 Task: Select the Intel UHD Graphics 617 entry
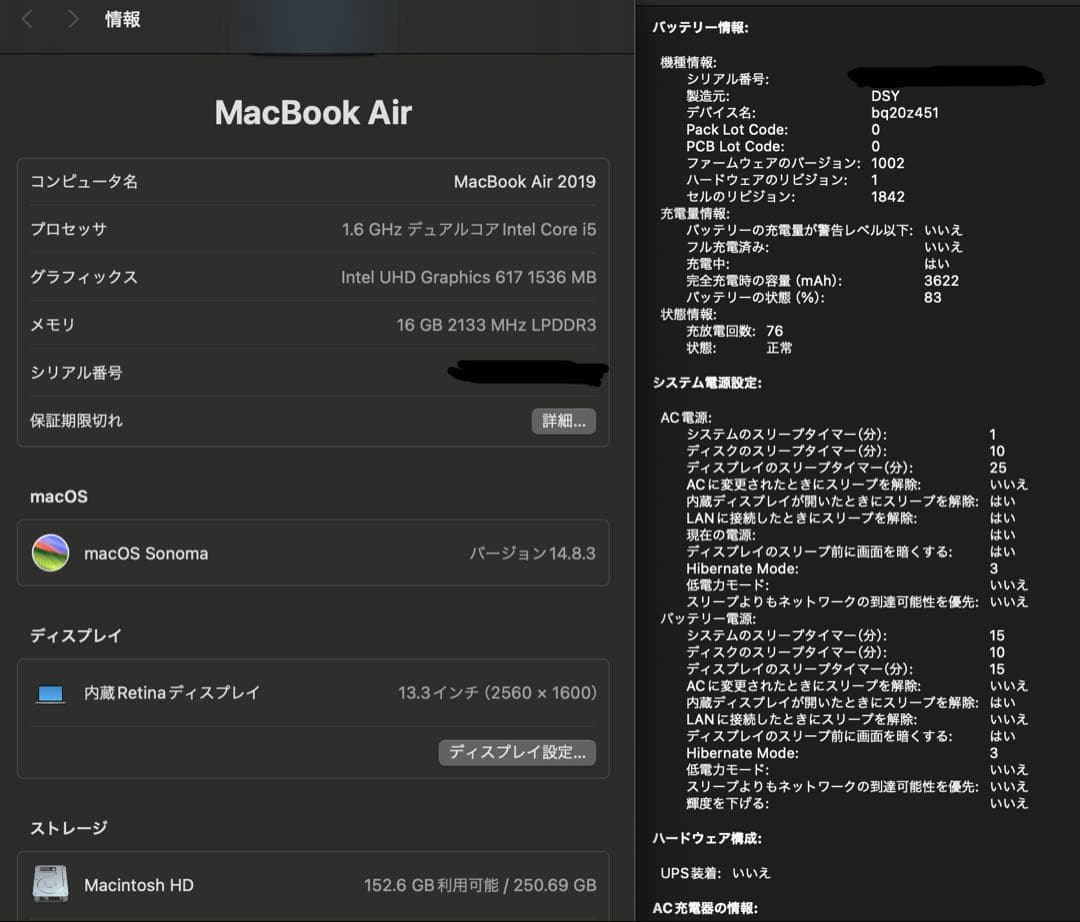pyautogui.click(x=468, y=277)
